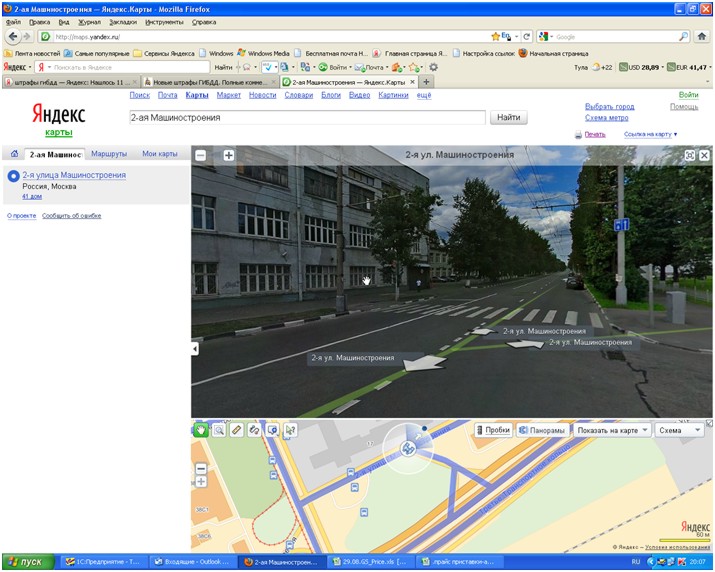Open the Закладки menu
Viewport: 715px width, 572px height.
coord(123,22)
